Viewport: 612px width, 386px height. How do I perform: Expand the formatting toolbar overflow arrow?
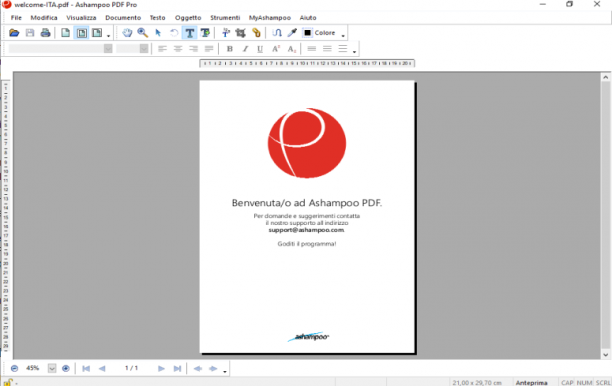coord(354,52)
